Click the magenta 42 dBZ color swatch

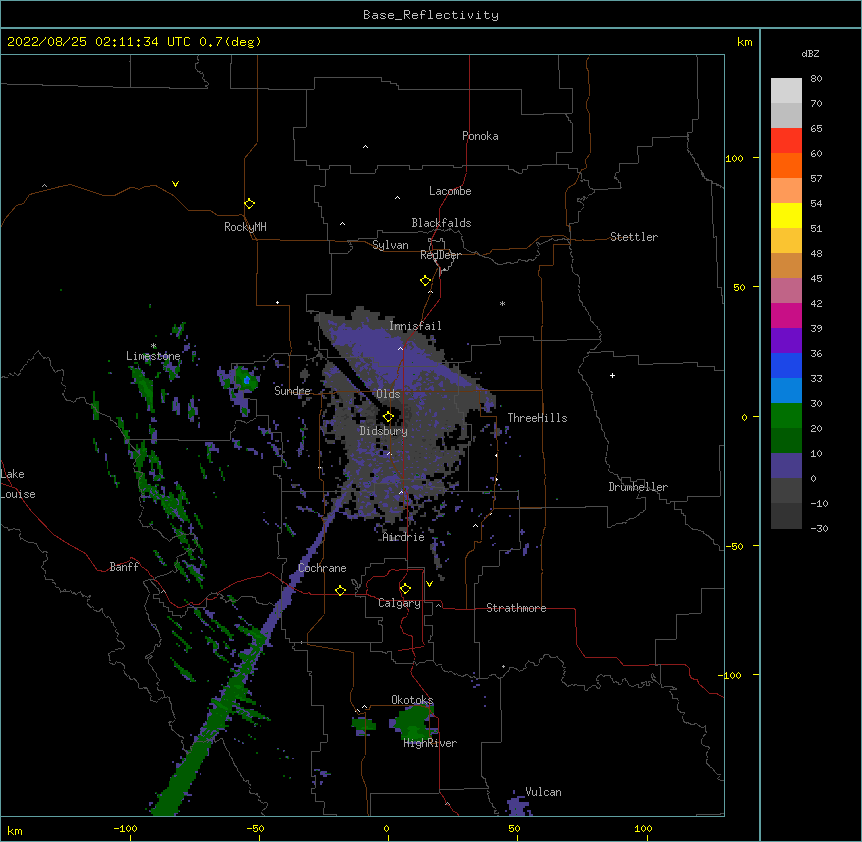(x=786, y=315)
